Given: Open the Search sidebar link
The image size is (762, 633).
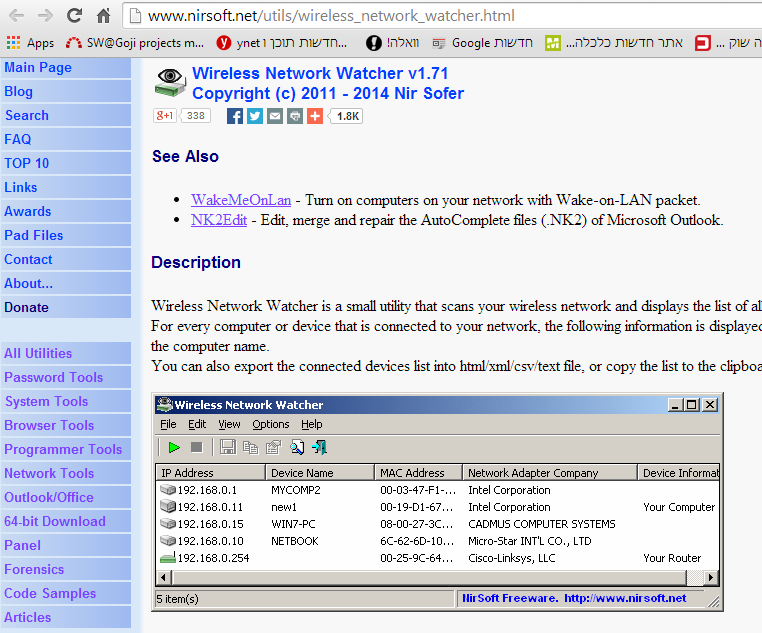Looking at the screenshot, I should [x=66, y=116].
